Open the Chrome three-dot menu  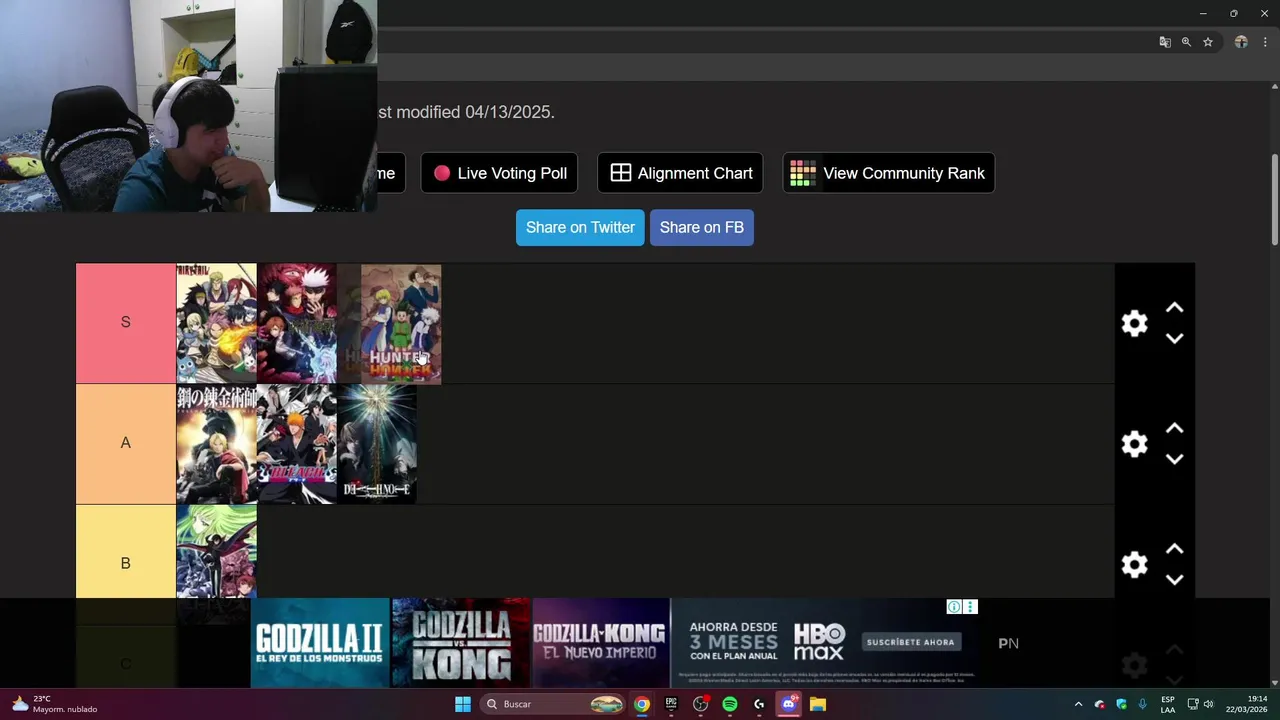pyautogui.click(x=1265, y=42)
